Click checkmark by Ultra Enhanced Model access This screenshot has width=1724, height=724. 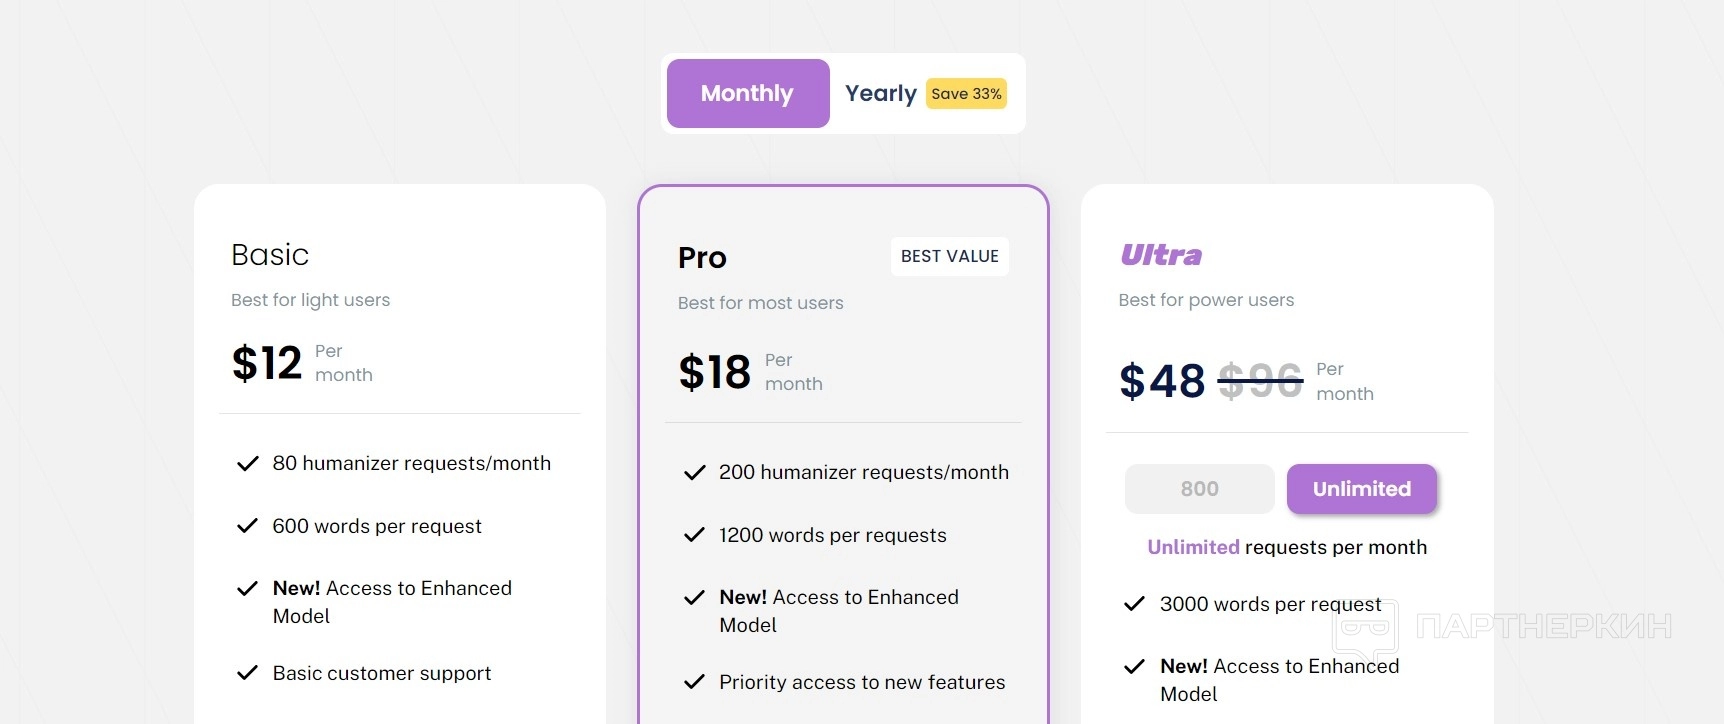(1134, 667)
